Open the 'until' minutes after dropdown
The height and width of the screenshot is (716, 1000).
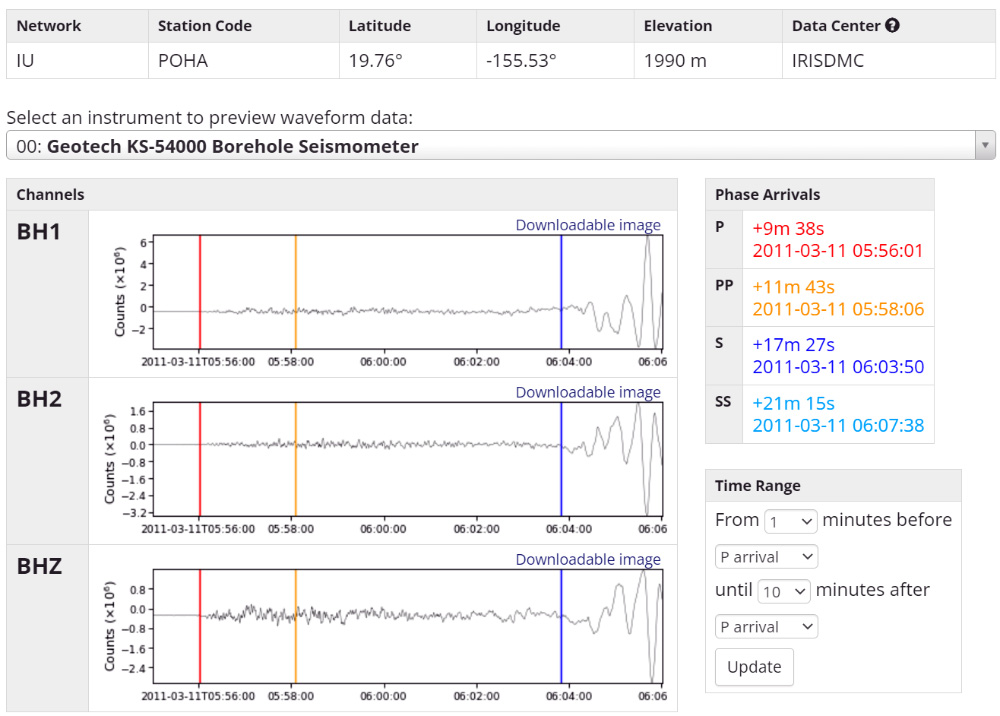[x=783, y=591]
